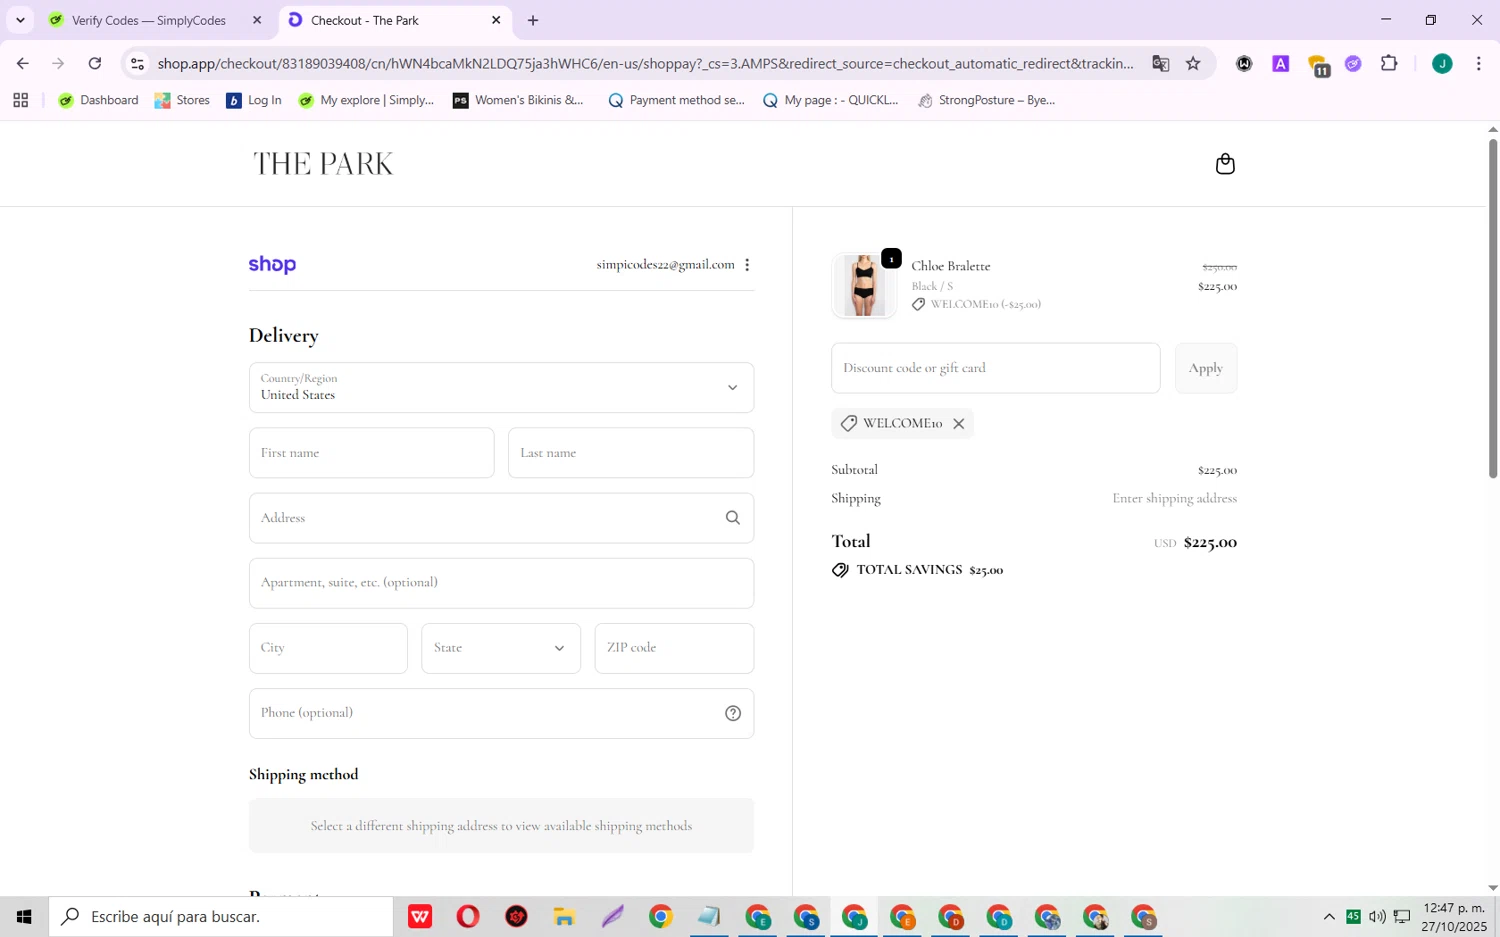View site information icon in address bar
This screenshot has width=1500, height=937.
138,63
